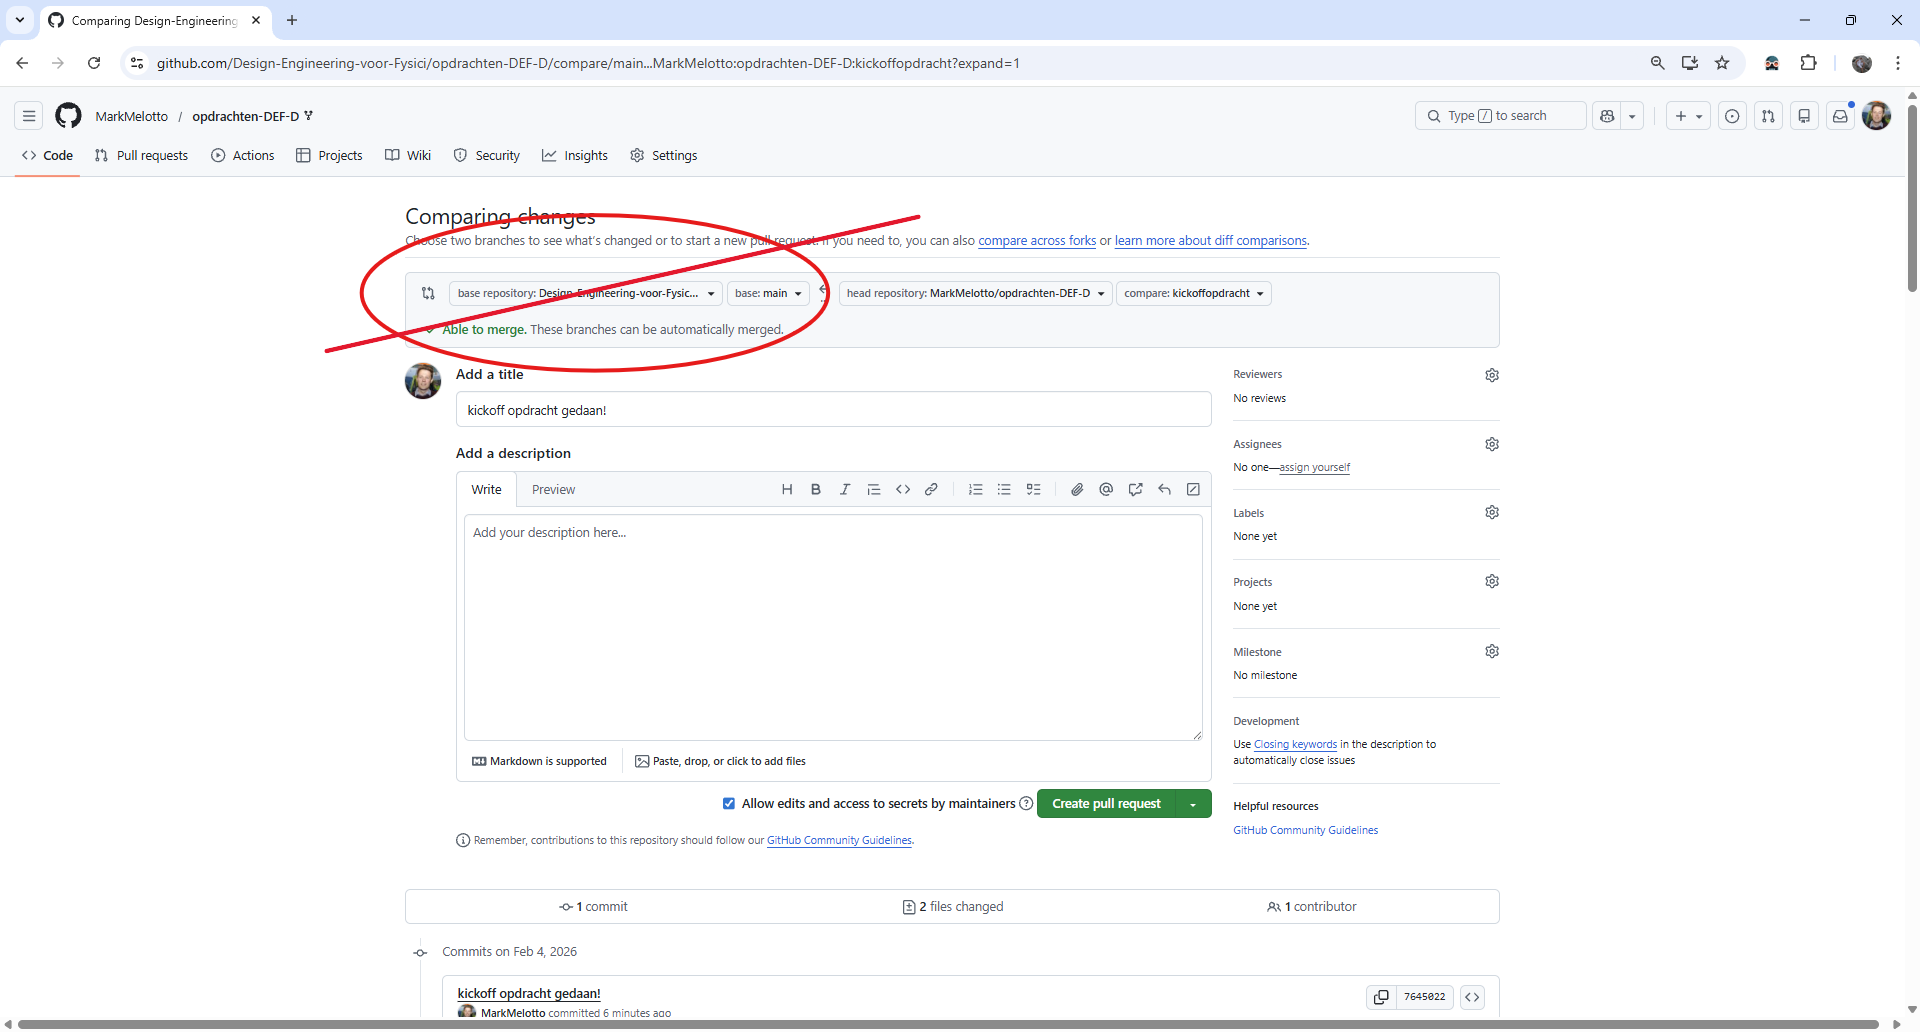Open the Labels gear settings
Screen dimensions: 1920x1032
coord(1492,512)
